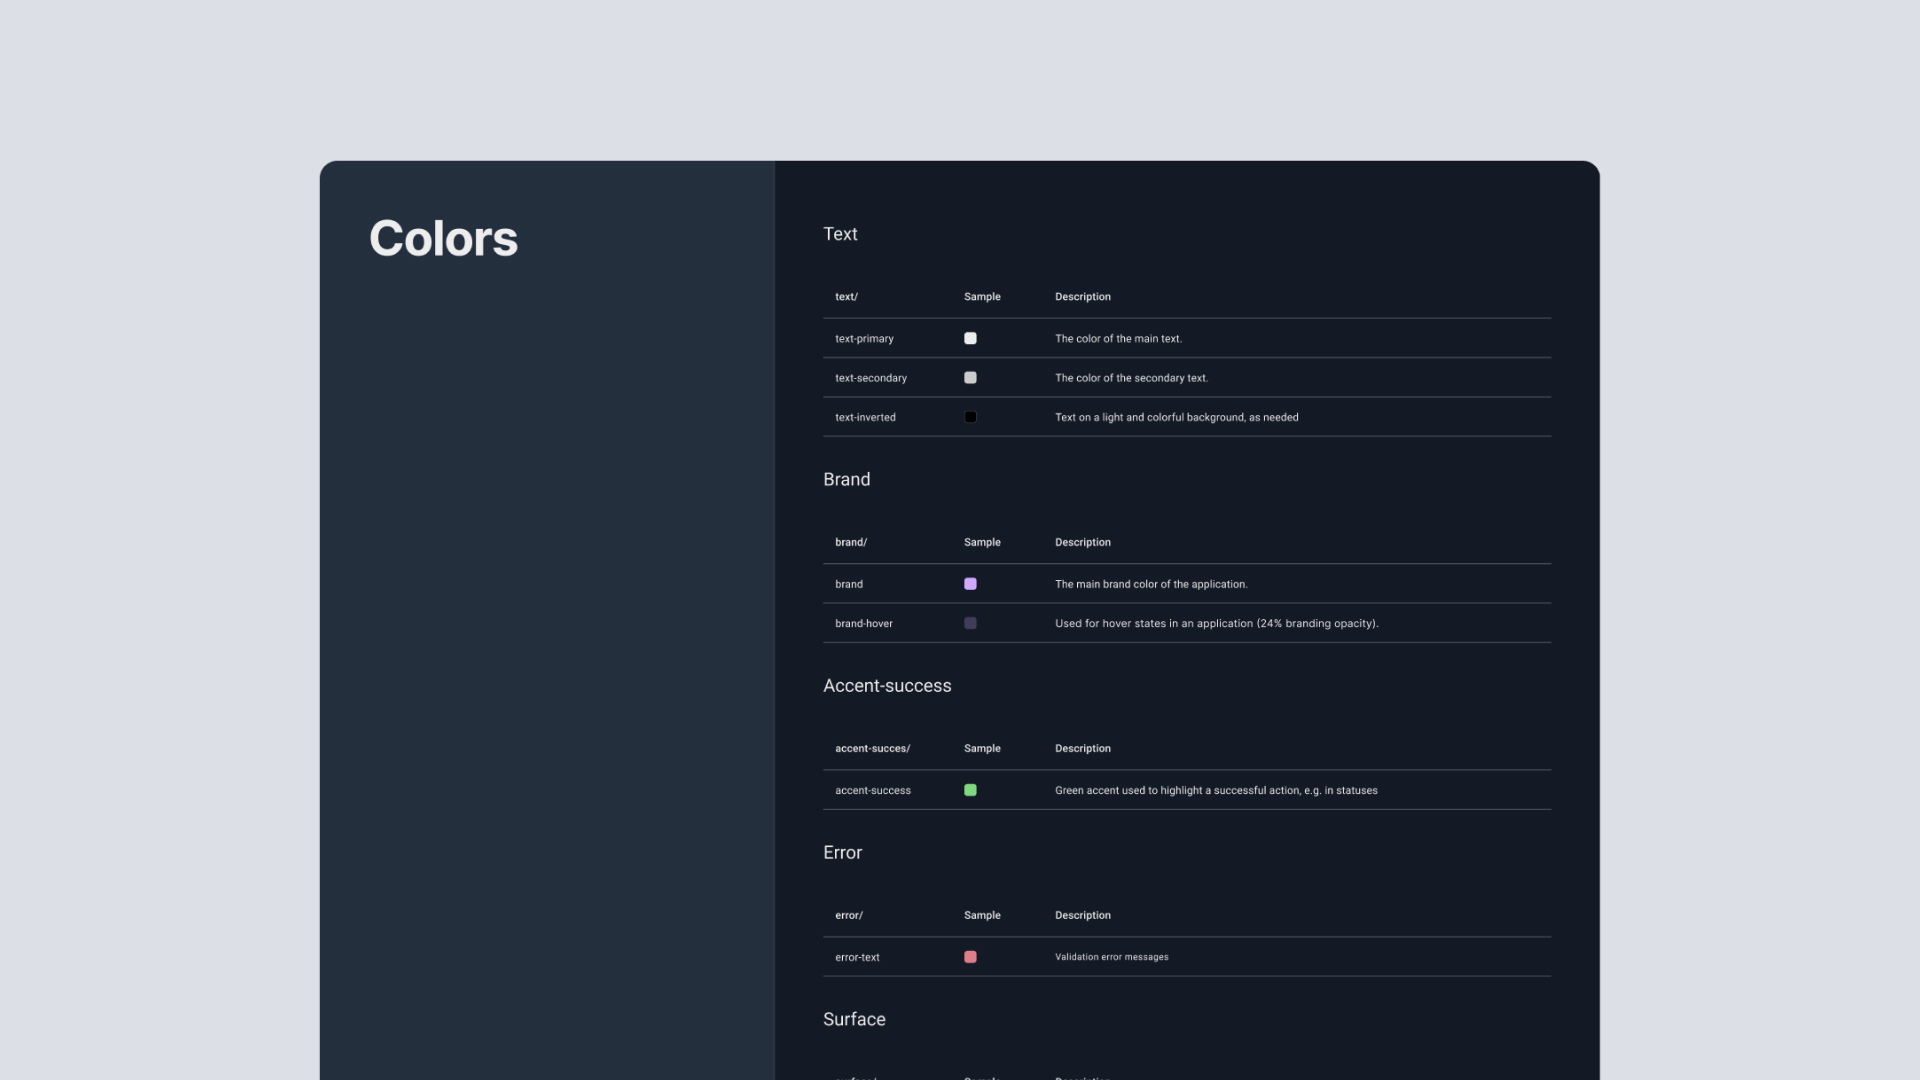Click the text-primary row label
The width and height of the screenshot is (1920, 1080).
(864, 338)
